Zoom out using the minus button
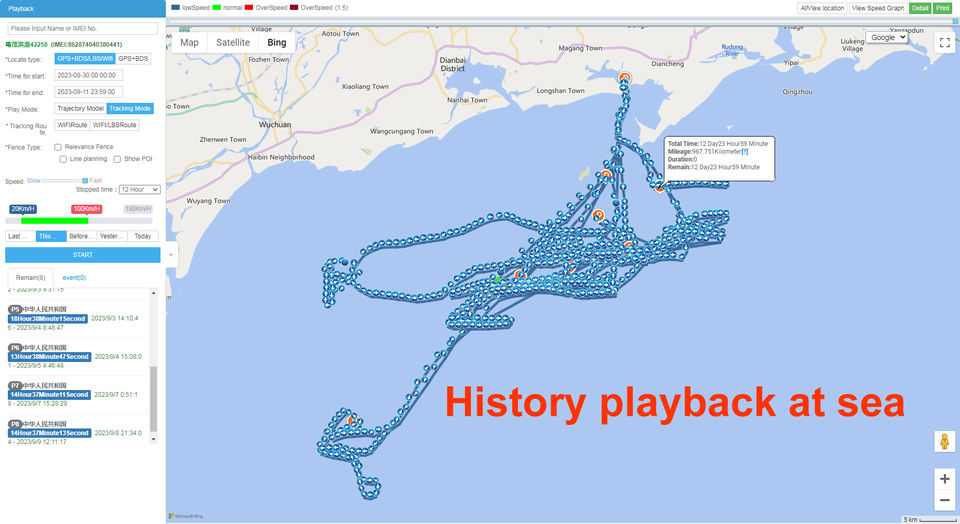960x524 pixels. point(944,501)
